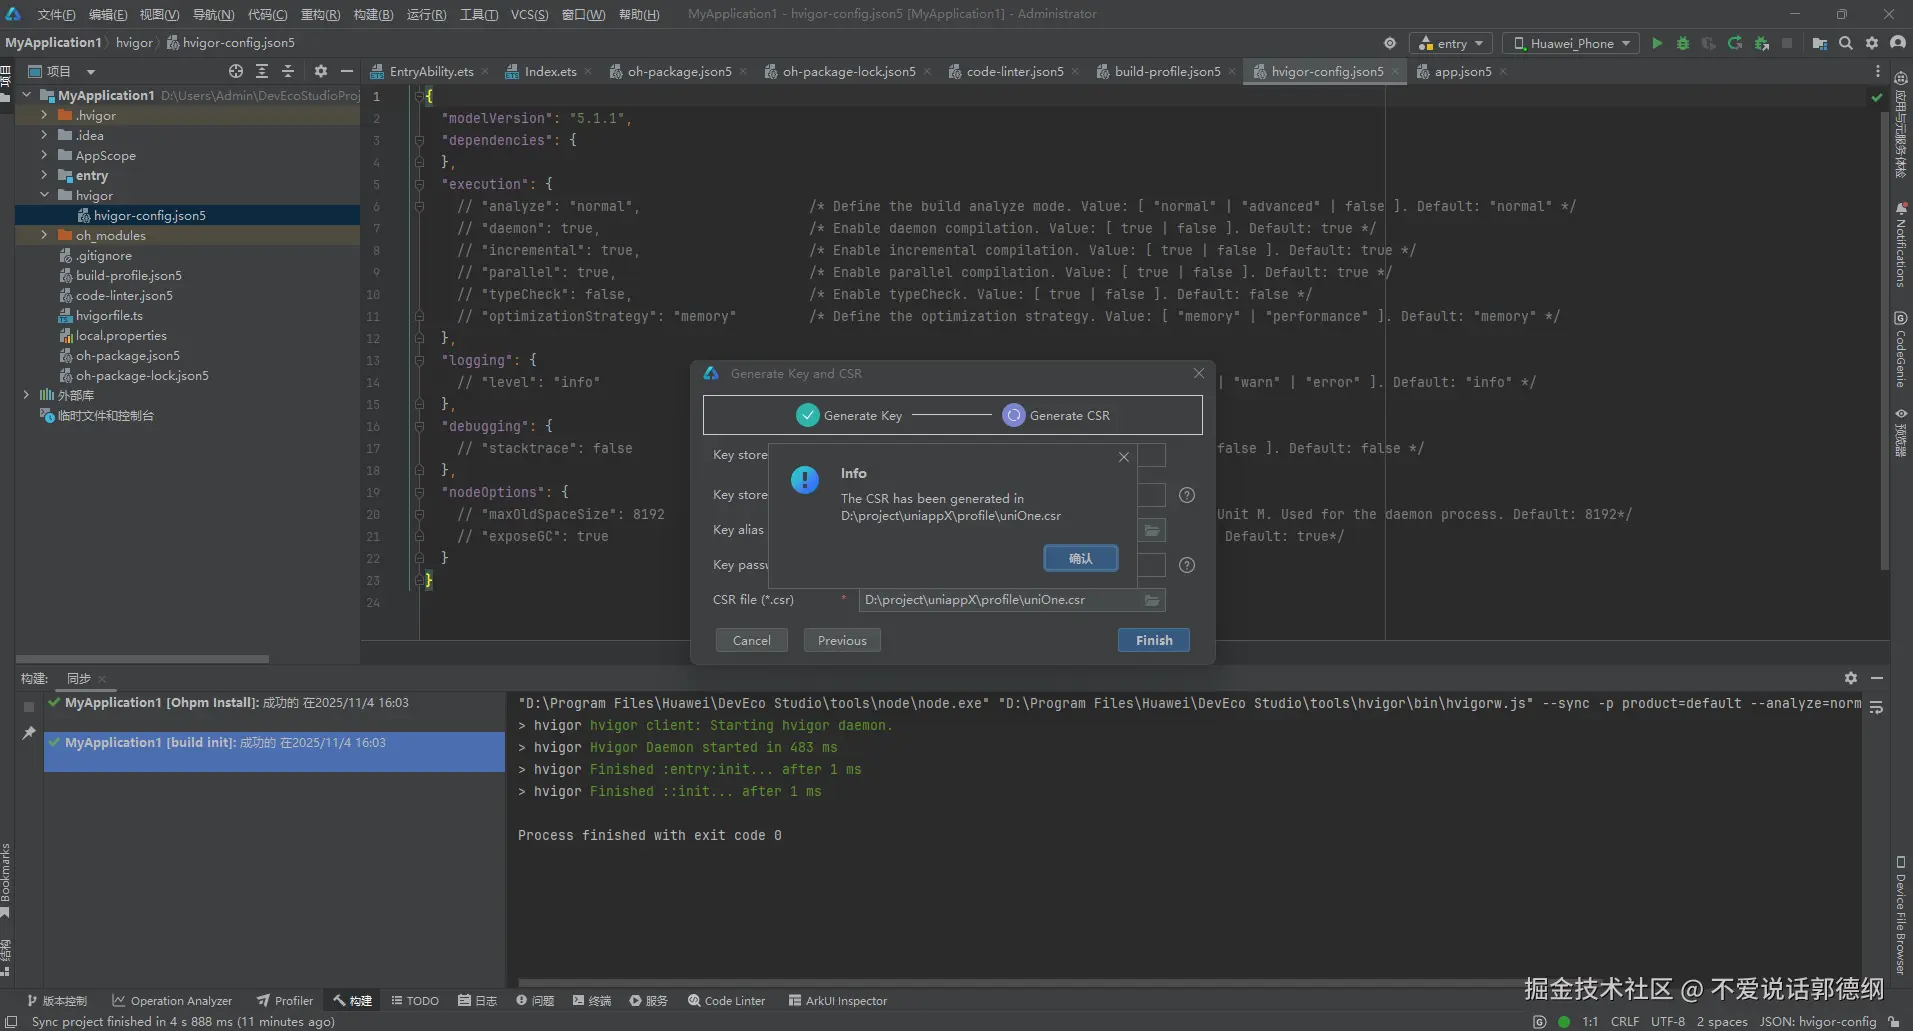
Task: Open the entry module dropdown
Action: [x=1451, y=43]
